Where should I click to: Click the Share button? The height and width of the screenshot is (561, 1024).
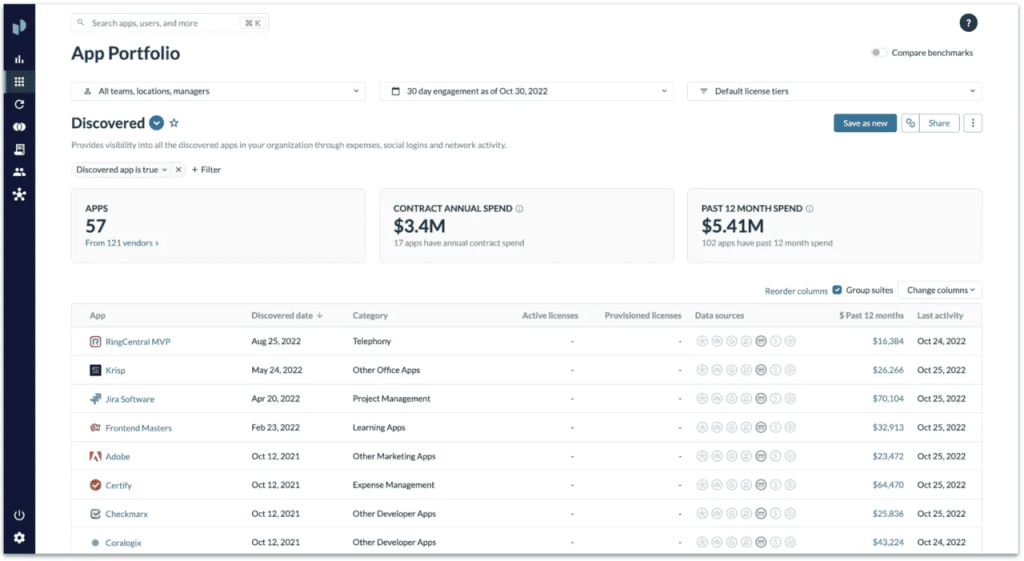(939, 123)
